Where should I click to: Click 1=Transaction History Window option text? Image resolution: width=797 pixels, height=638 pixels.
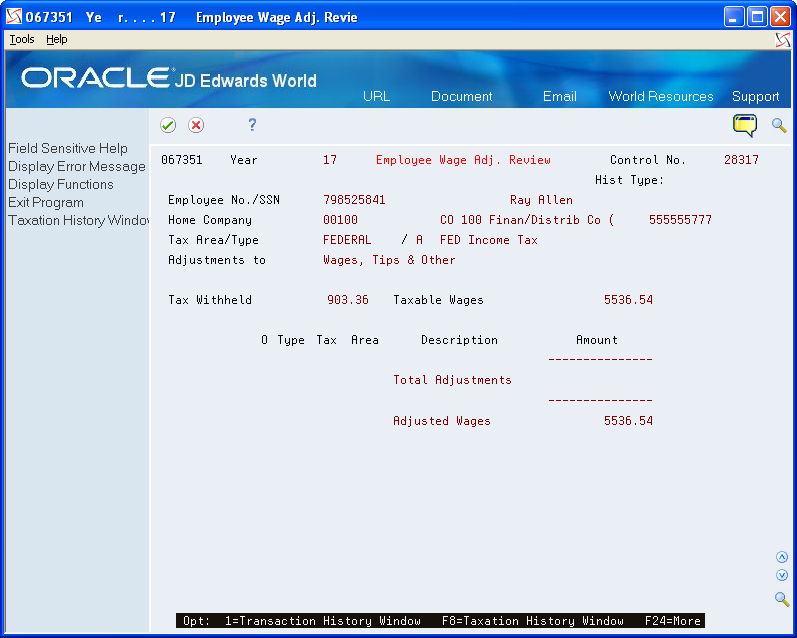point(323,621)
